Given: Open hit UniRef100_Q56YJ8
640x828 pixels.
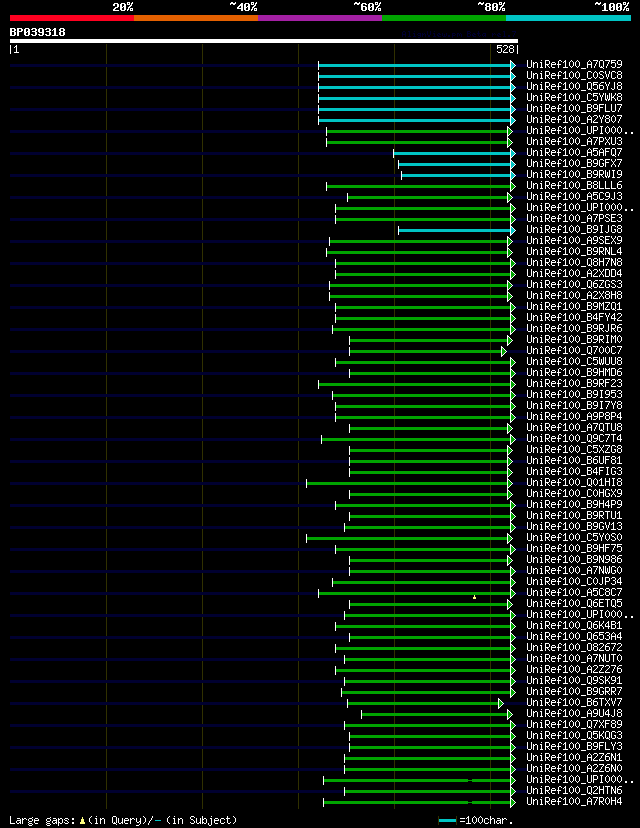Looking at the screenshot, I should [574, 87].
